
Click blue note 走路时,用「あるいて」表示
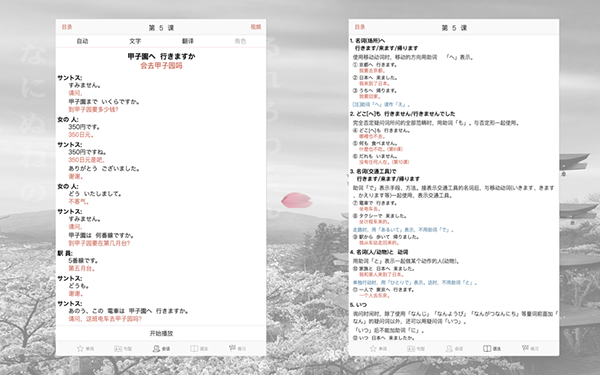403,230
